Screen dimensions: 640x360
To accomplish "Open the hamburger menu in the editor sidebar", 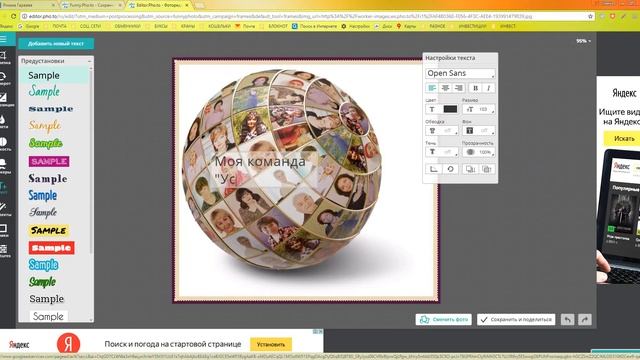I will (x=4, y=39).
